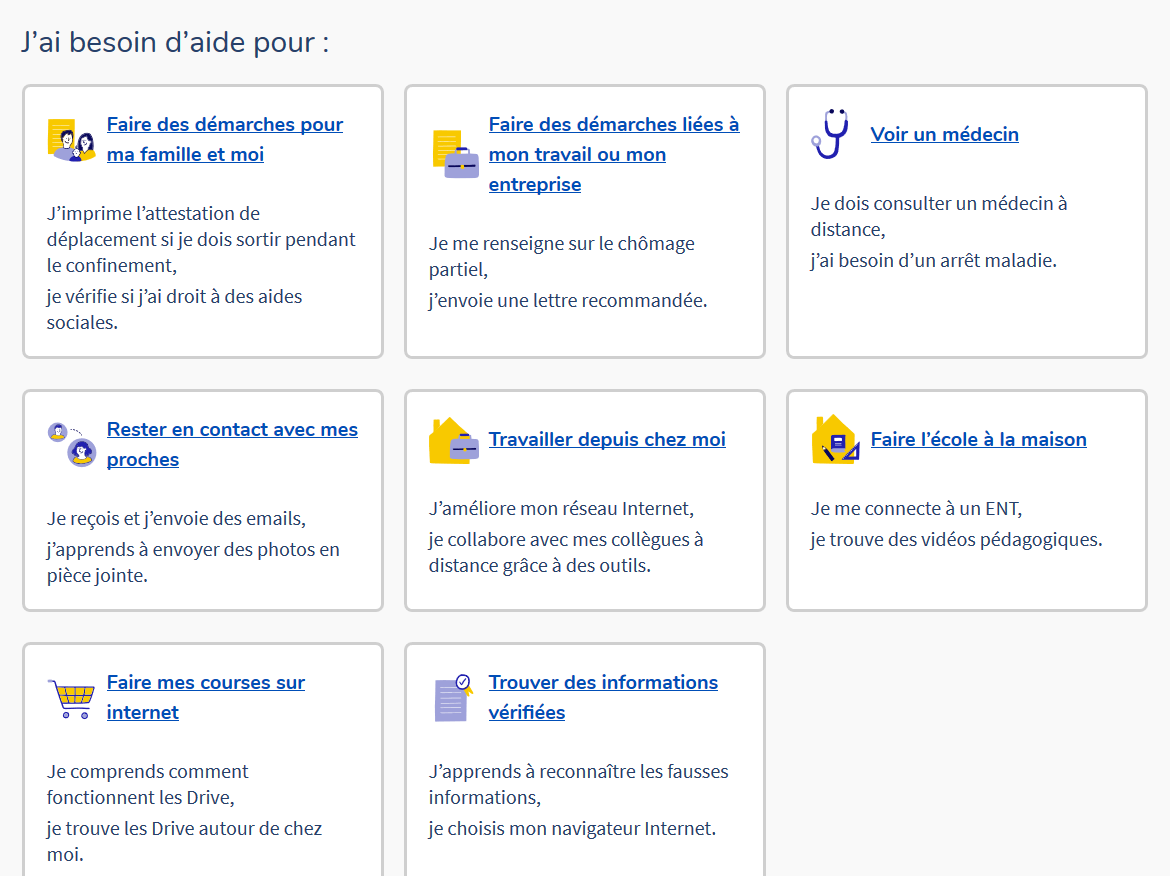Open the 'Faire l'école à la maison' link
1170x876 pixels.
(978, 439)
